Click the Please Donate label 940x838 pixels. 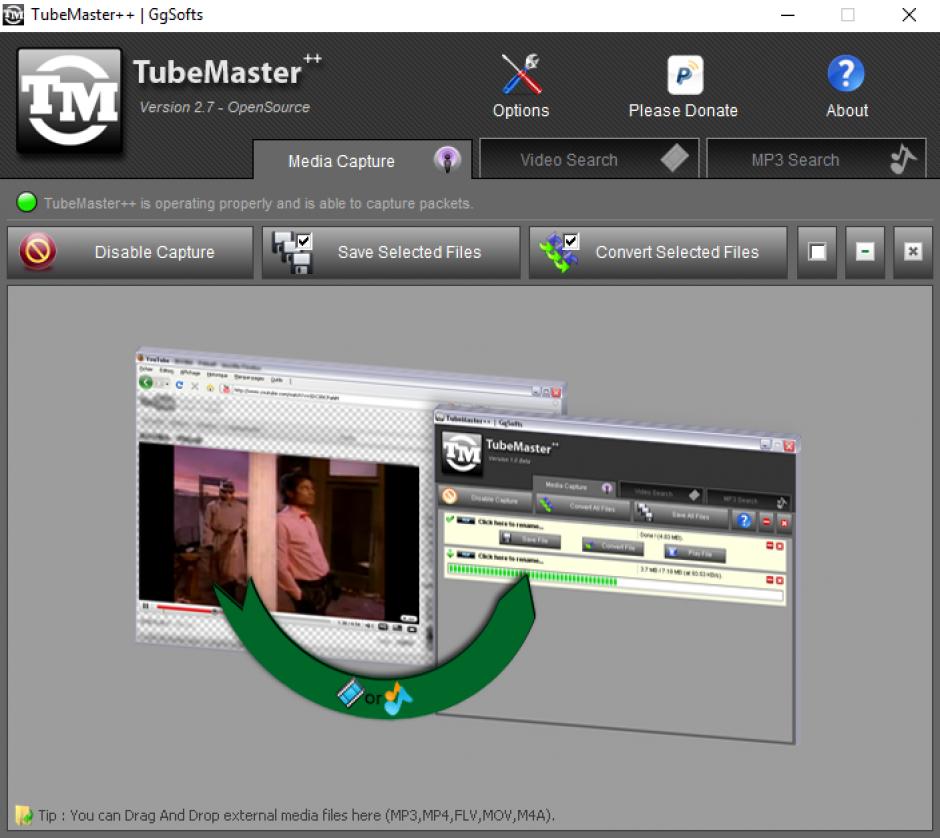tap(683, 110)
